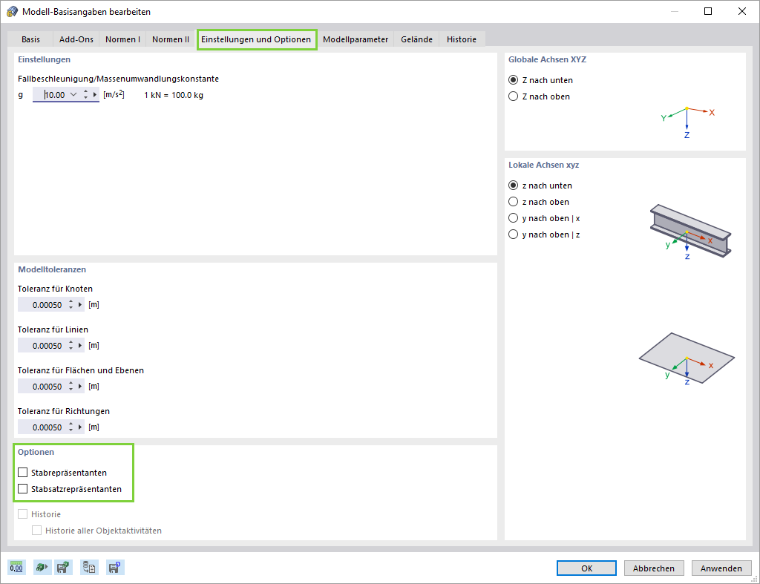Expand arrow menu of Toleranz für Linien
Screen dimensions: 760x584
80,346
